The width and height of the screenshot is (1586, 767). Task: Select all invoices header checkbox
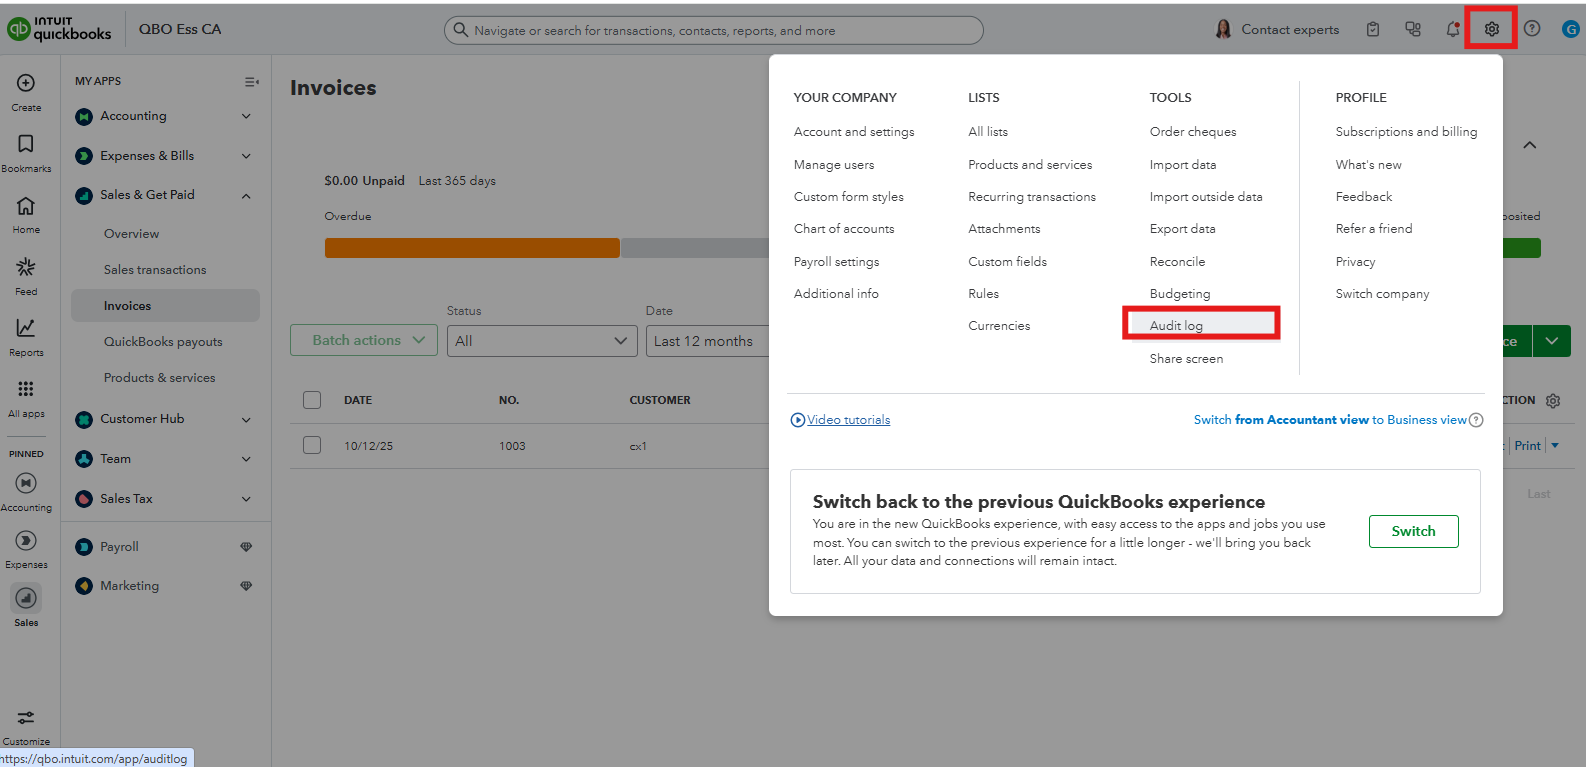(x=312, y=400)
